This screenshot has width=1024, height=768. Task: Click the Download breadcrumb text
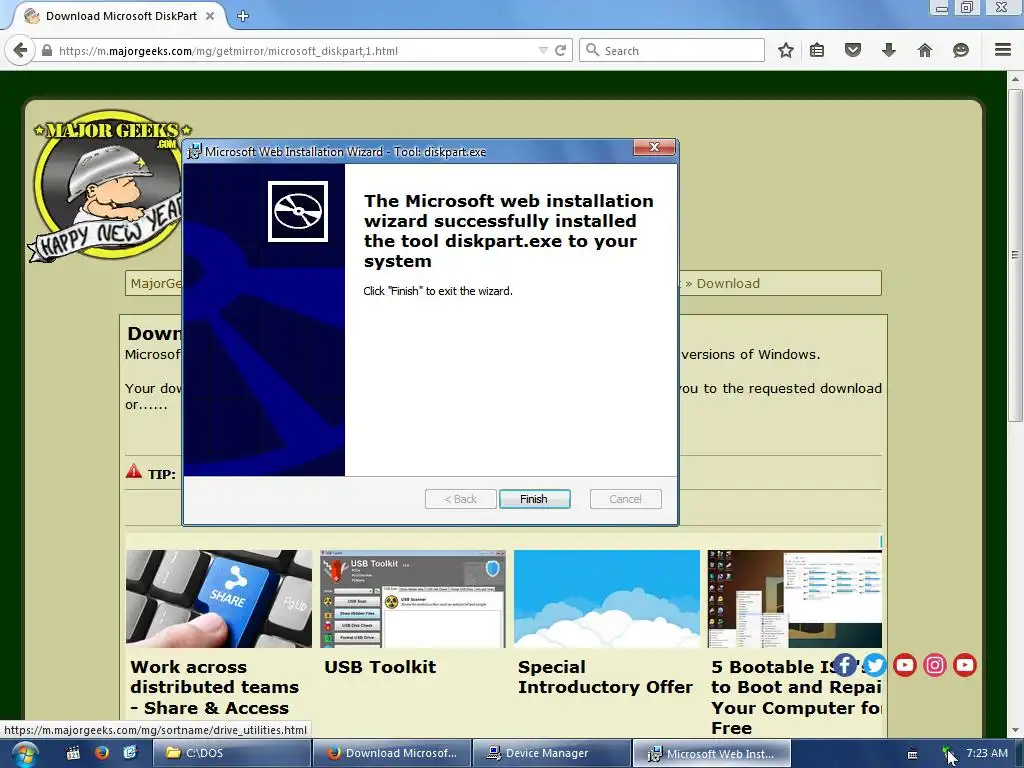(728, 283)
